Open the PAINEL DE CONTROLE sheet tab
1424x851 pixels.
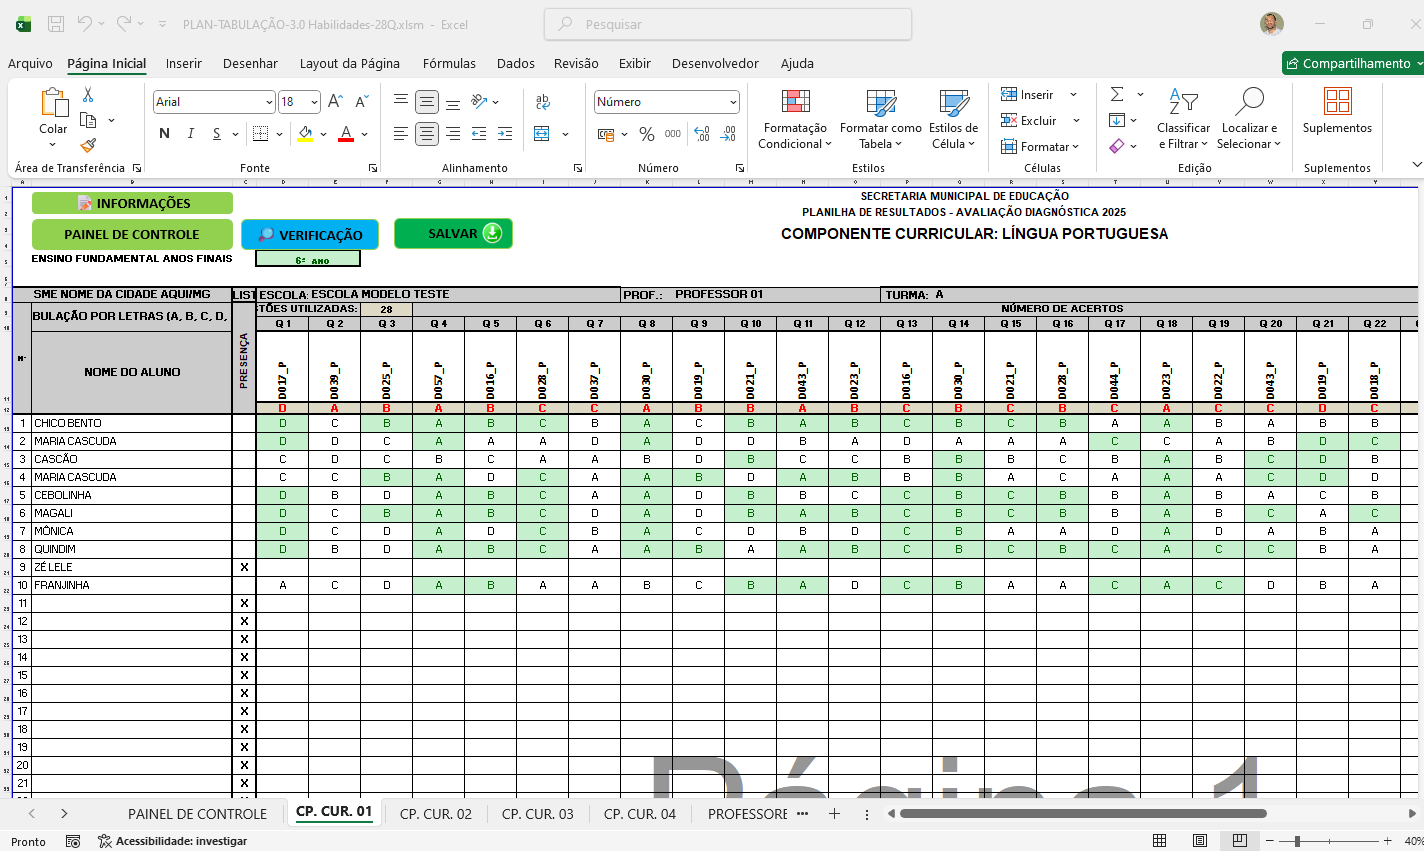(x=197, y=814)
